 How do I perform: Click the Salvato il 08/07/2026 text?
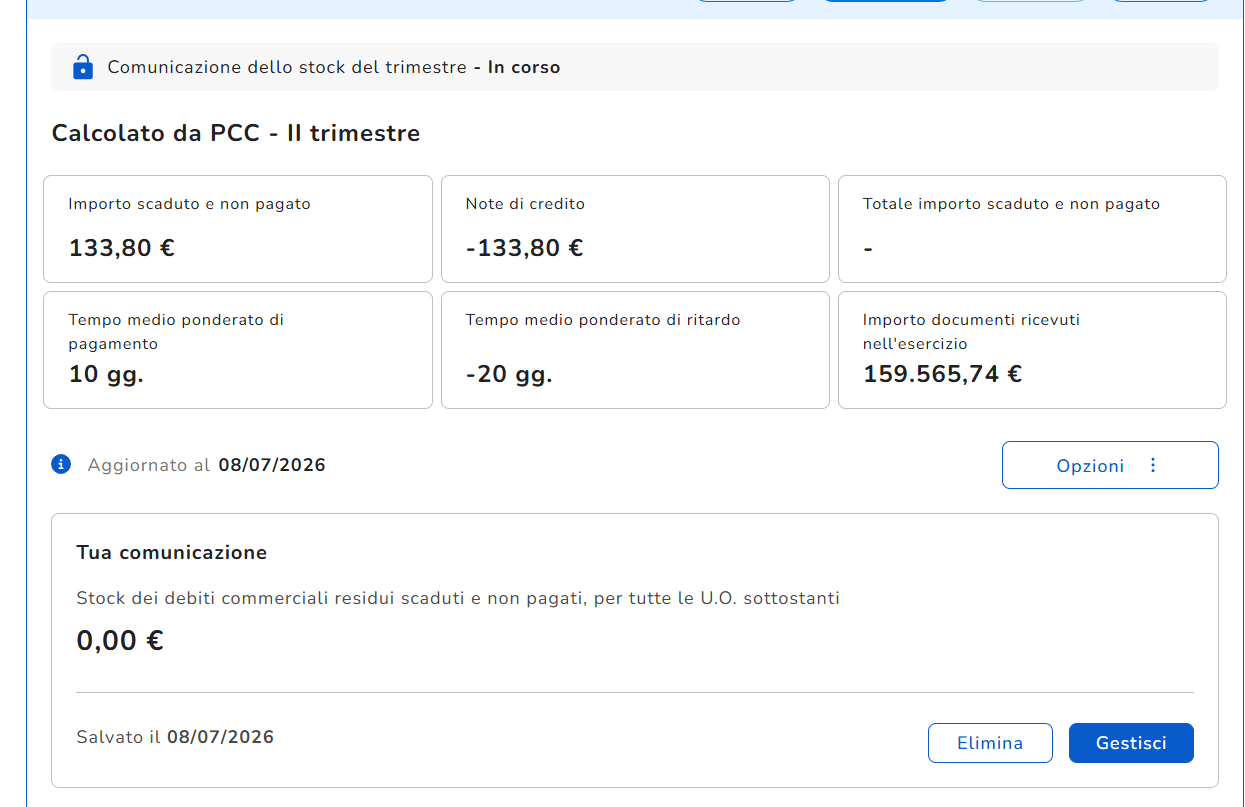(x=175, y=737)
